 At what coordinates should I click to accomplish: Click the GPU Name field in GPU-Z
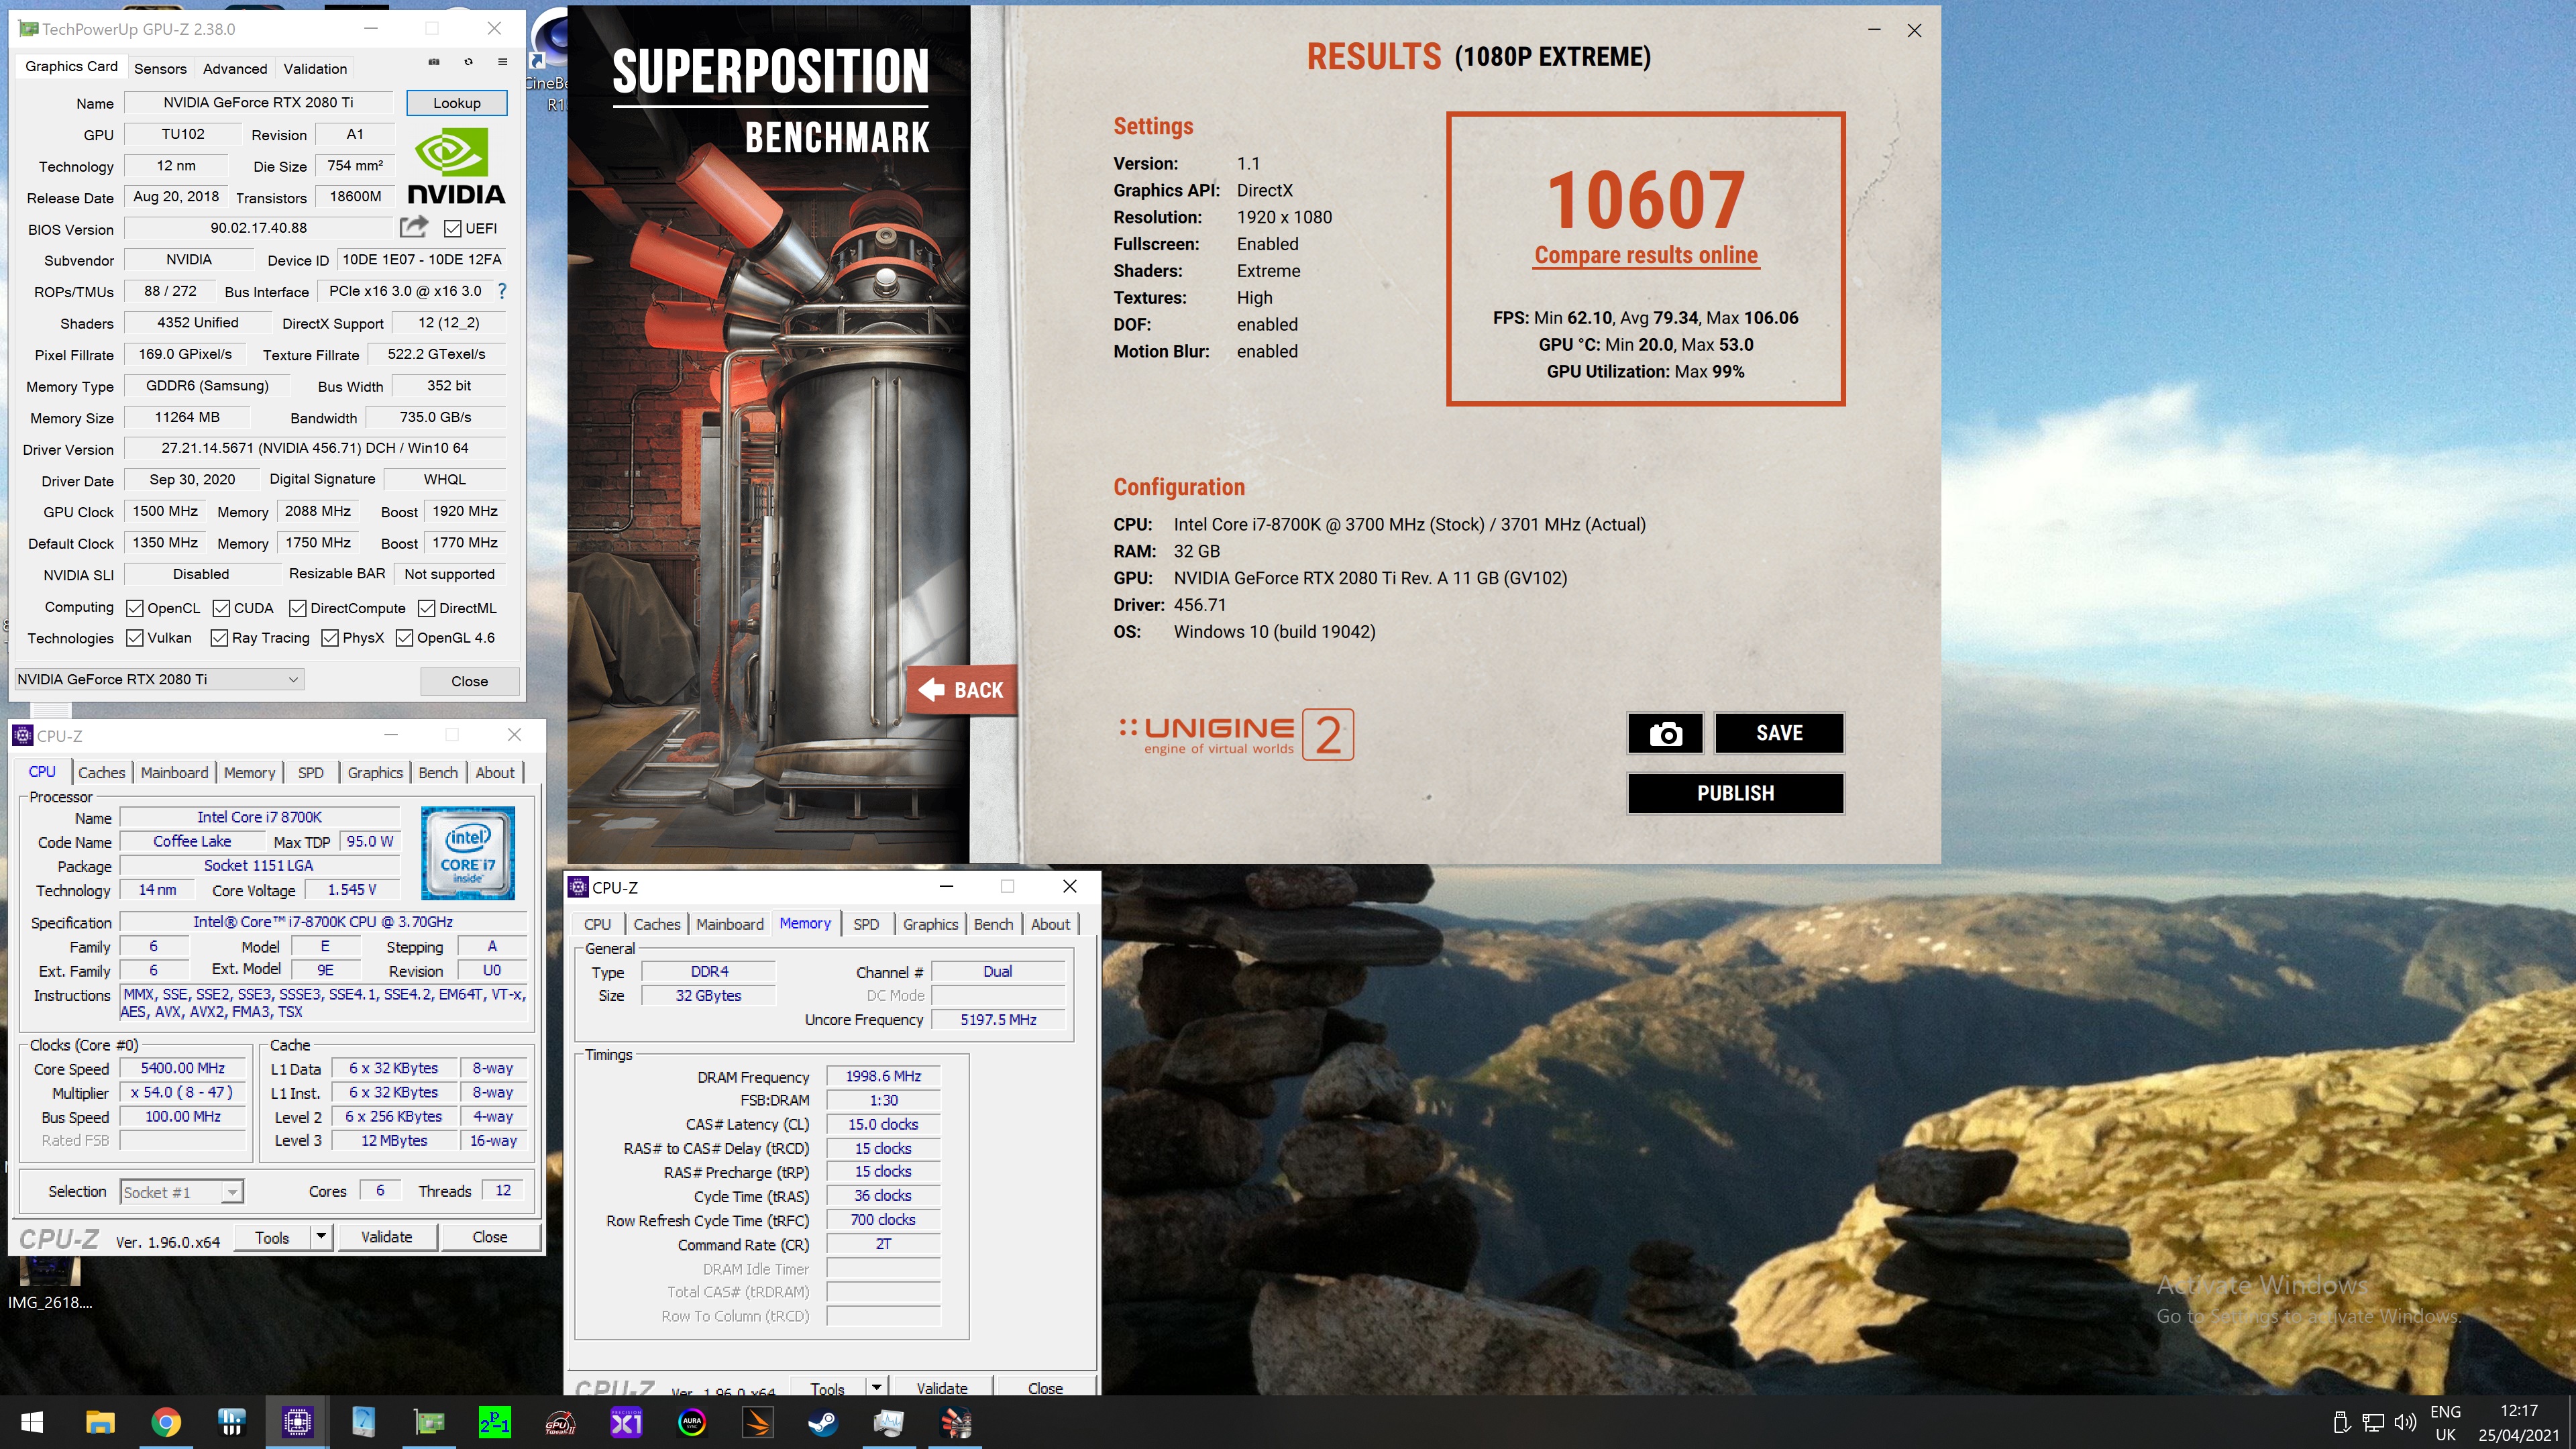259,102
